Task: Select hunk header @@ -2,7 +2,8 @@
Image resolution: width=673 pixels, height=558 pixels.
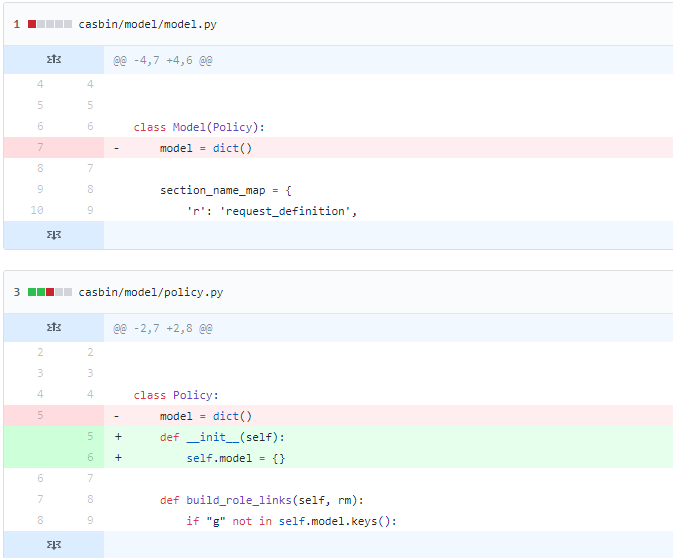Action: [x=163, y=328]
